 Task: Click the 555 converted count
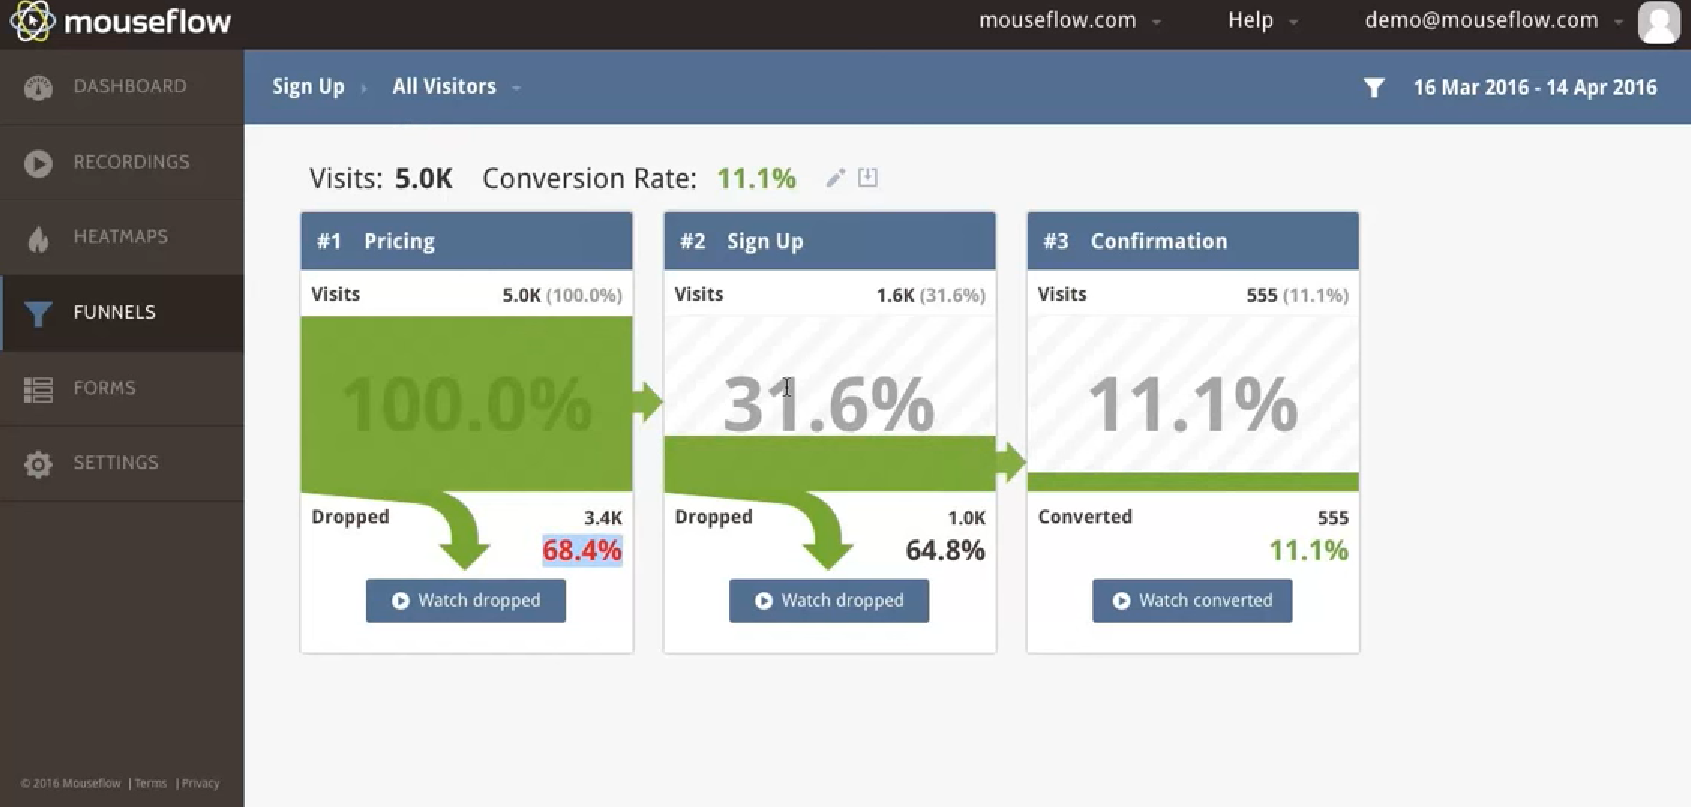coord(1333,518)
